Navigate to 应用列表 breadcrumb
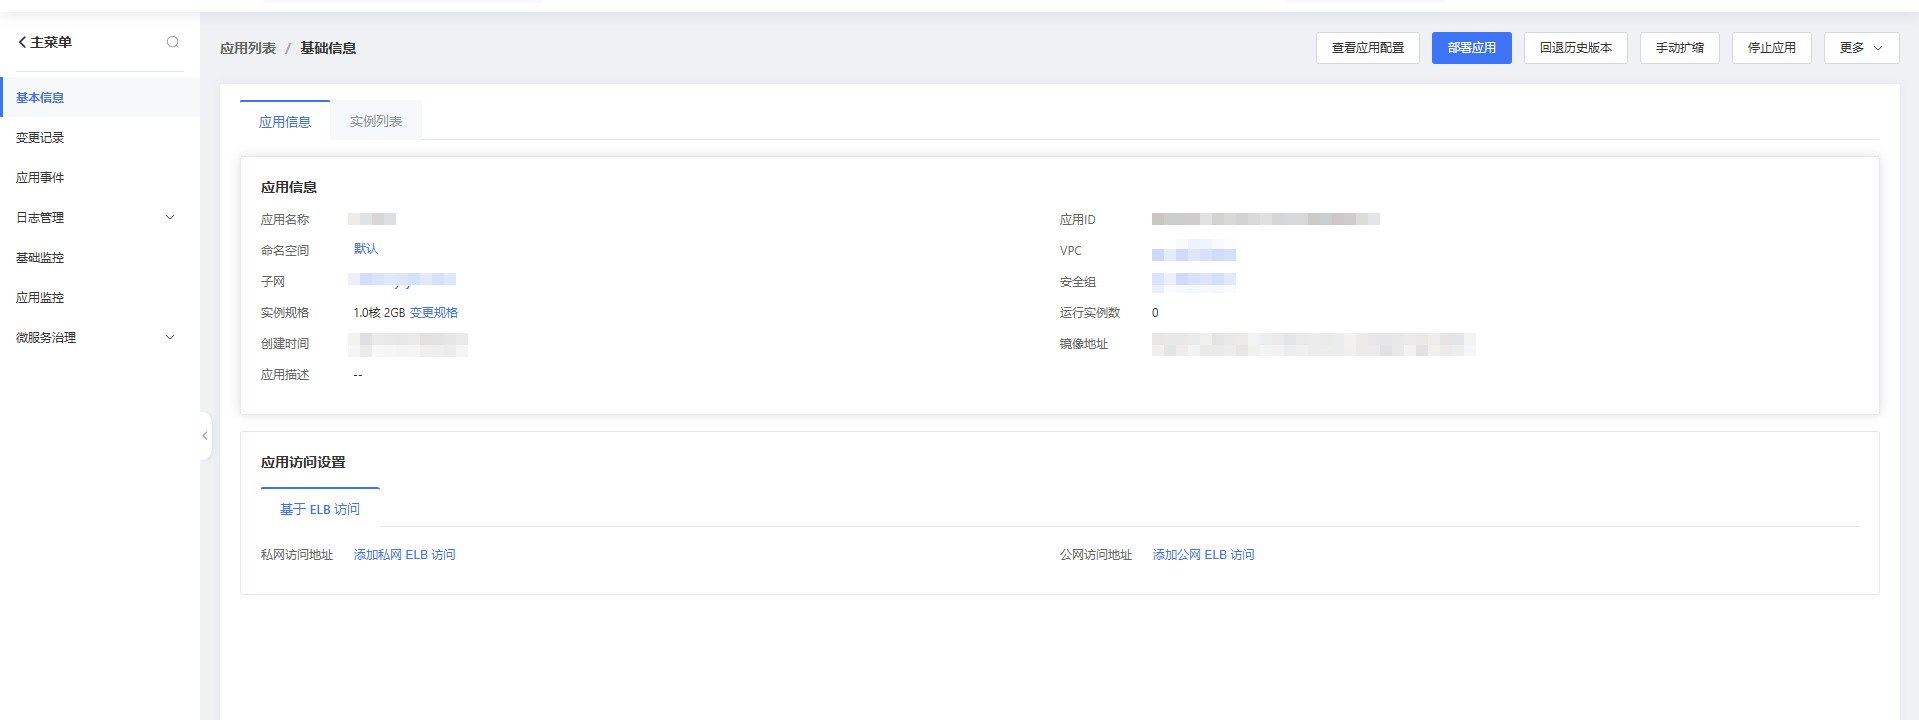The height and width of the screenshot is (720, 1919). [x=247, y=48]
